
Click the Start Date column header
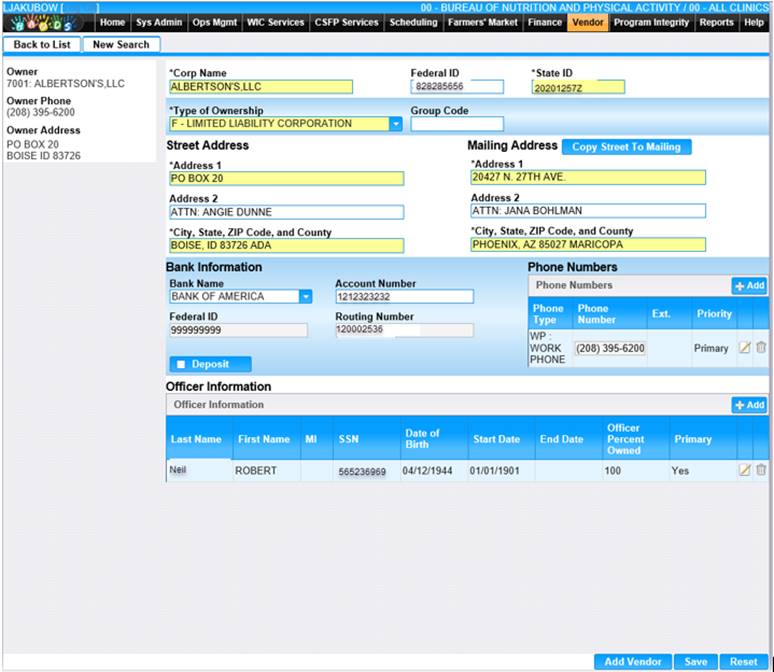pyautogui.click(x=501, y=438)
